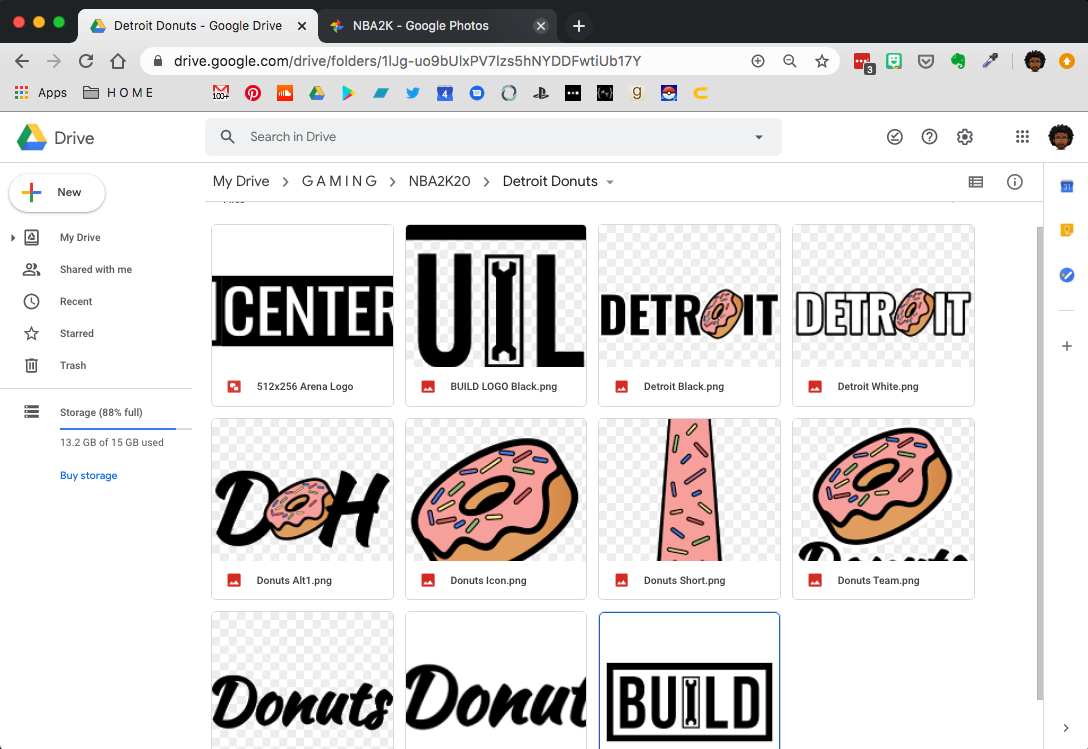Open Drive ready-for-offline check icon
The height and width of the screenshot is (749, 1088).
(894, 137)
